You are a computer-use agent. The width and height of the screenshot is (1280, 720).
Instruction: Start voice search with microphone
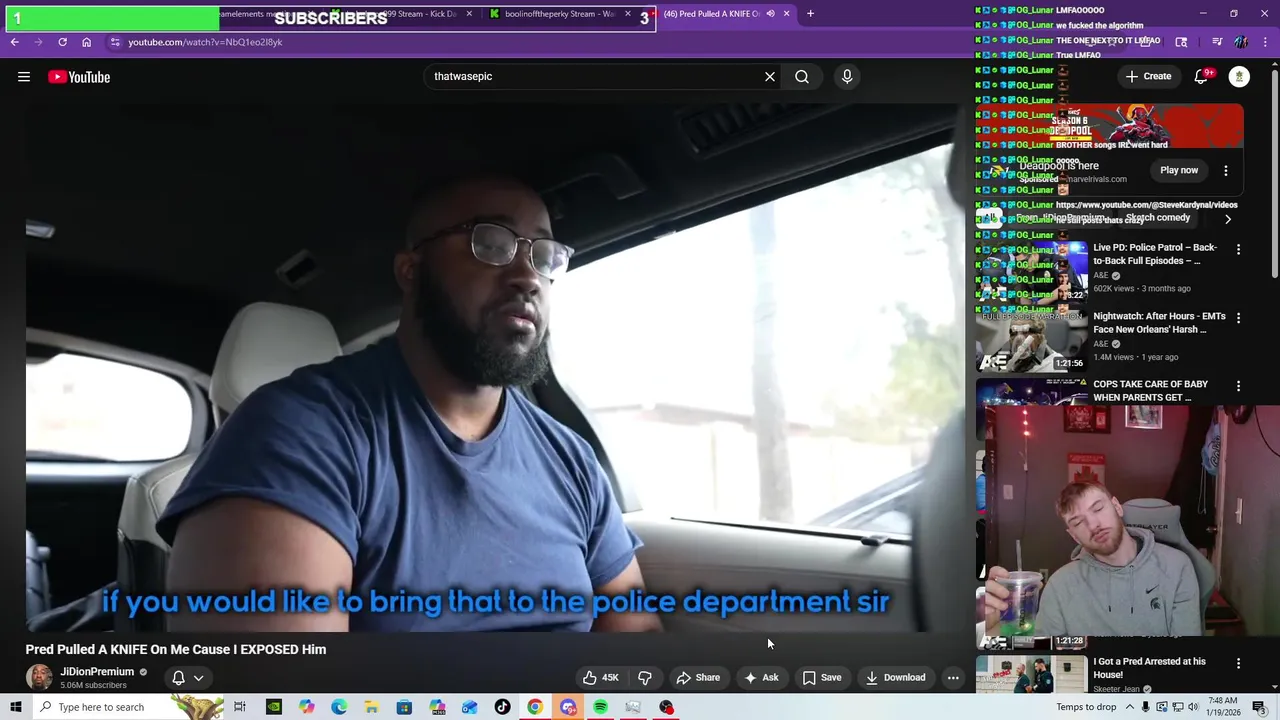coord(847,76)
